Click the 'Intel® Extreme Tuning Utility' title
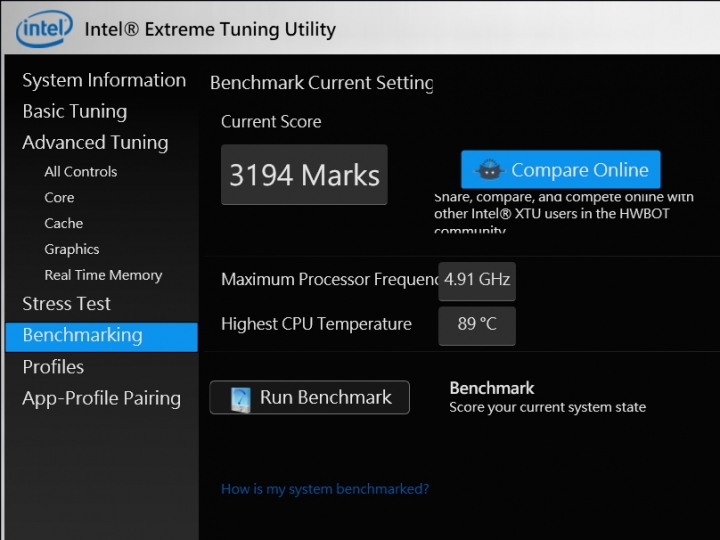The width and height of the screenshot is (720, 540). coord(210,29)
